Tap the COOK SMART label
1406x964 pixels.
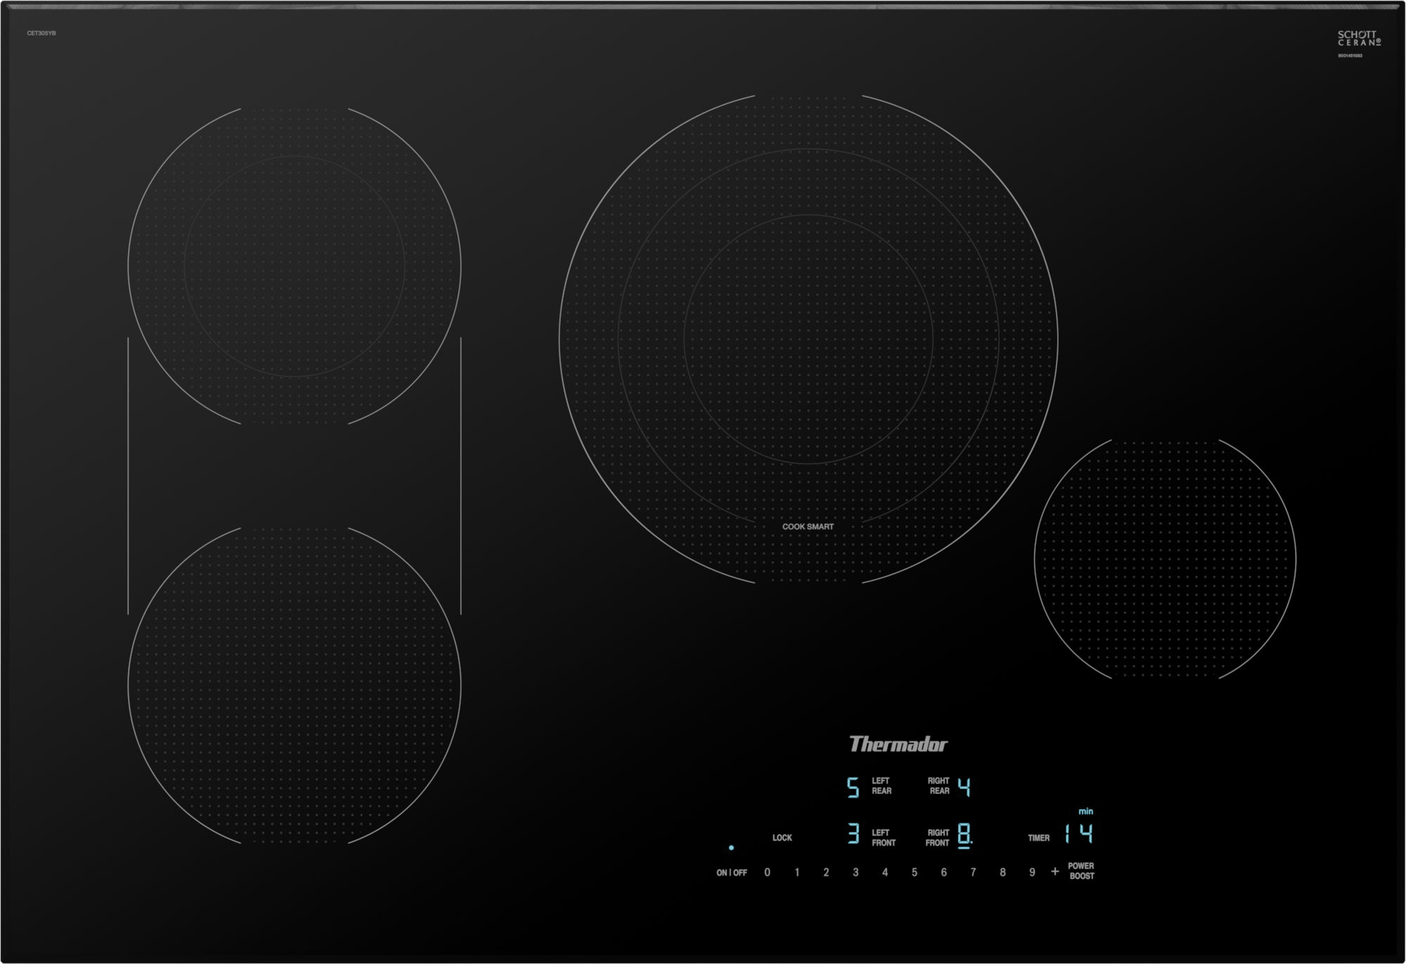(x=808, y=527)
